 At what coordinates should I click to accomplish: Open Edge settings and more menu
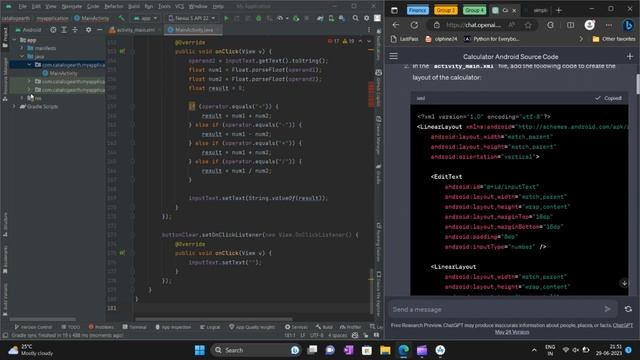point(609,25)
